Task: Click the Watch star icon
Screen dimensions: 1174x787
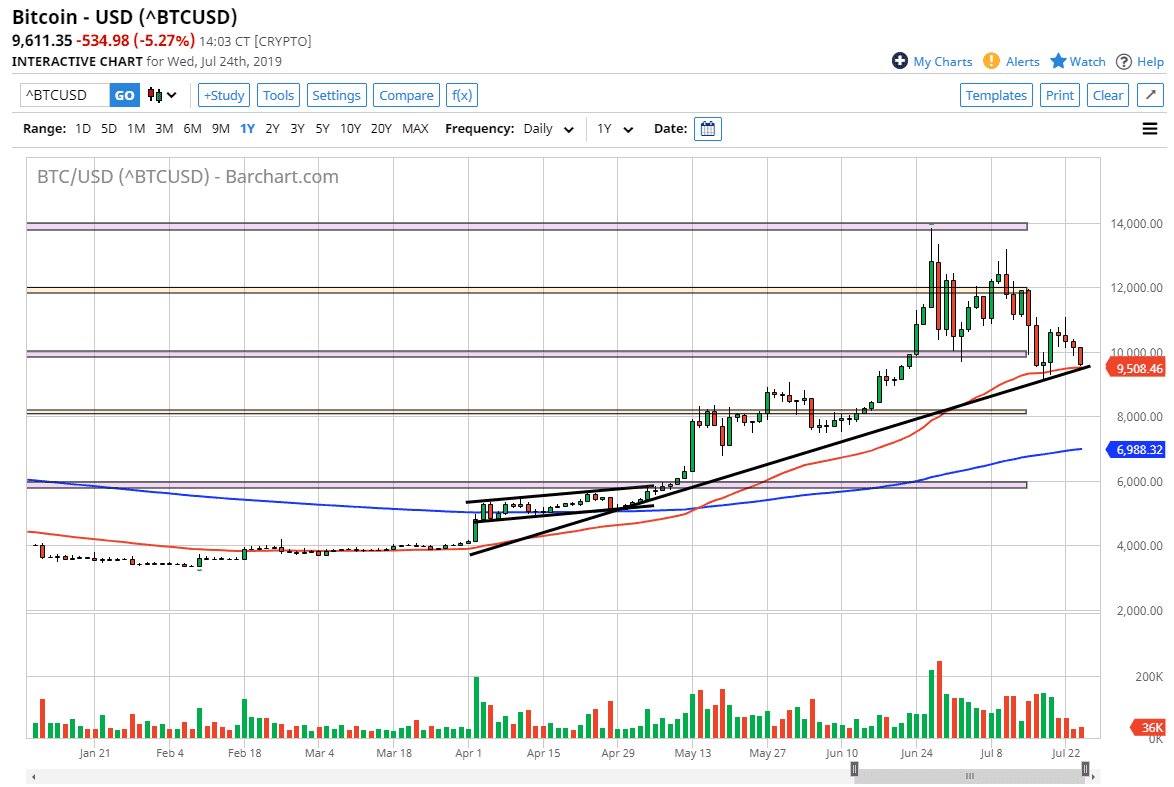Action: 1058,61
